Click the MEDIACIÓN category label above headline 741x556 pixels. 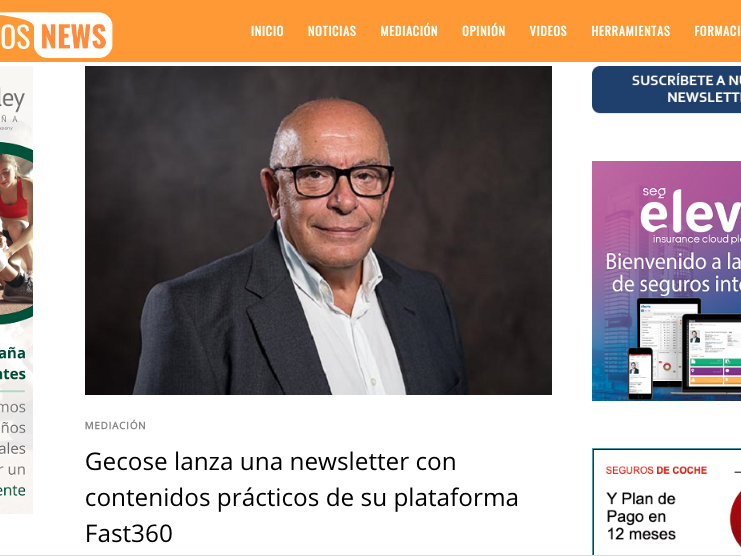pos(115,426)
